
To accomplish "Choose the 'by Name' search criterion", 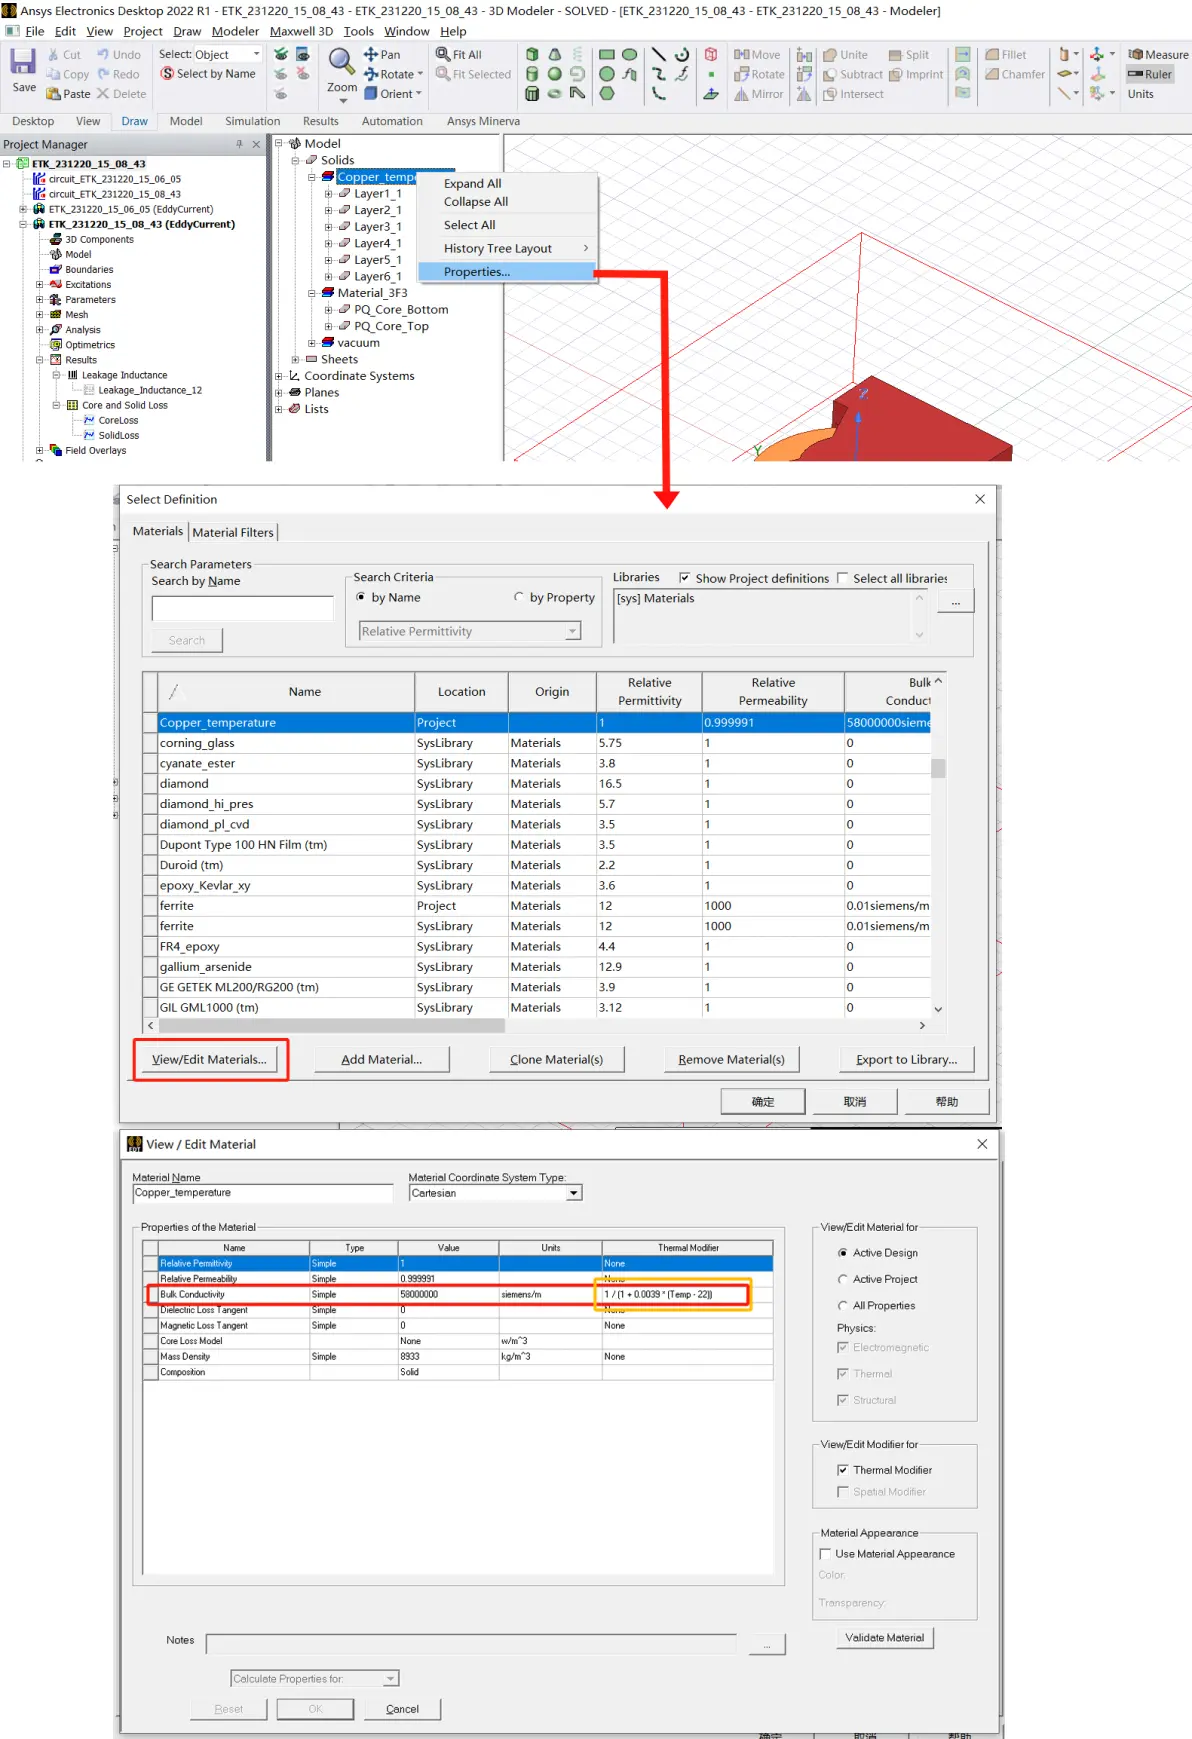I will point(361,597).
